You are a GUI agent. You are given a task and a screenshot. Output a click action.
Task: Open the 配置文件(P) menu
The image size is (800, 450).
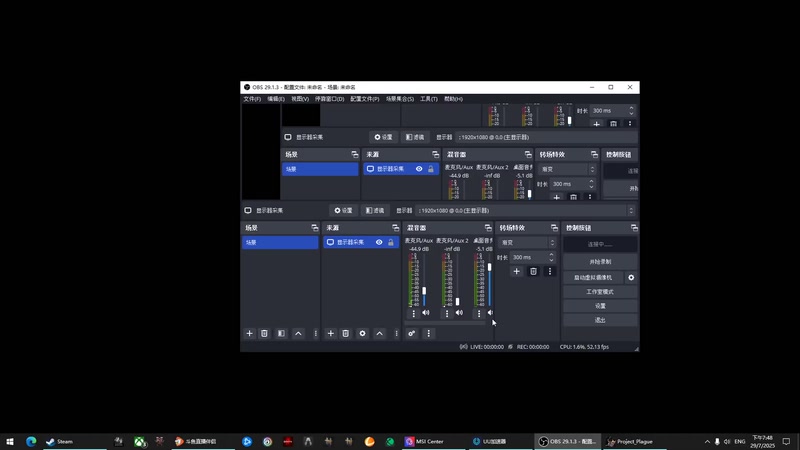[x=365, y=99]
